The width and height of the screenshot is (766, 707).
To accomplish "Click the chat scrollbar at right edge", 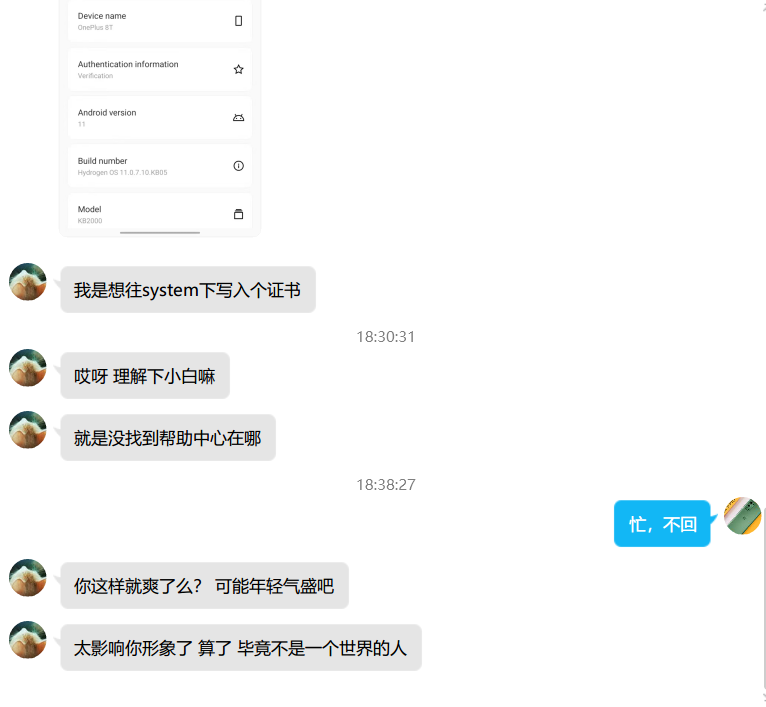I will (764, 601).
